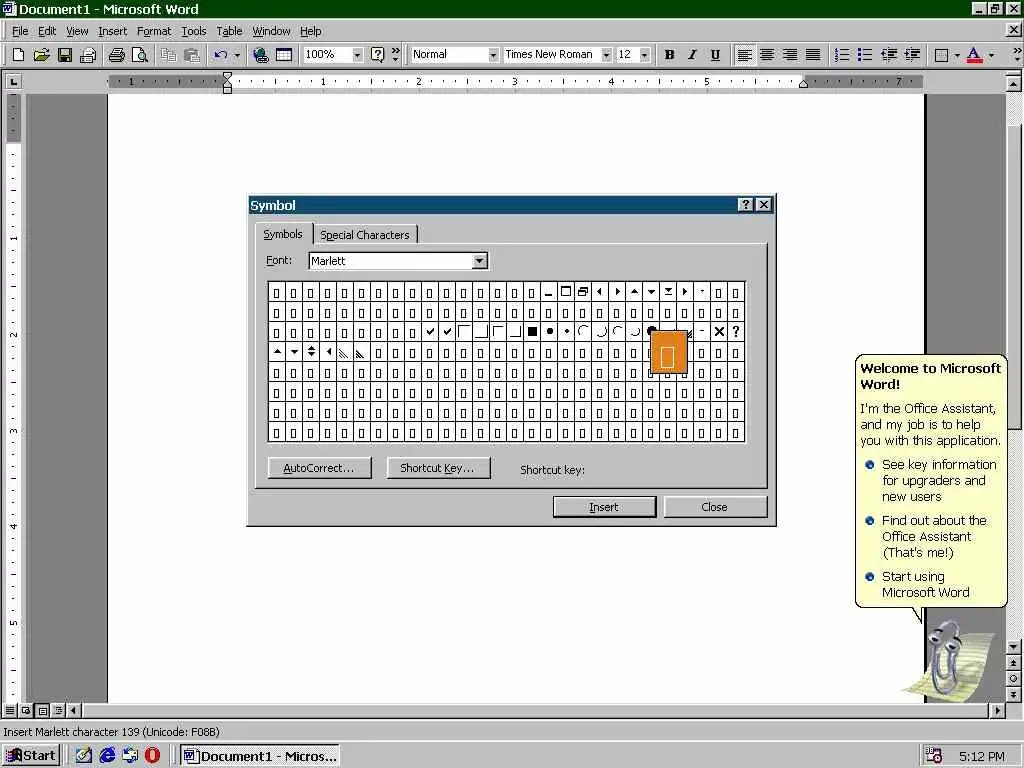The image size is (1024, 768).
Task: Launch Internet Explorer from quick launch
Action: [107, 756]
